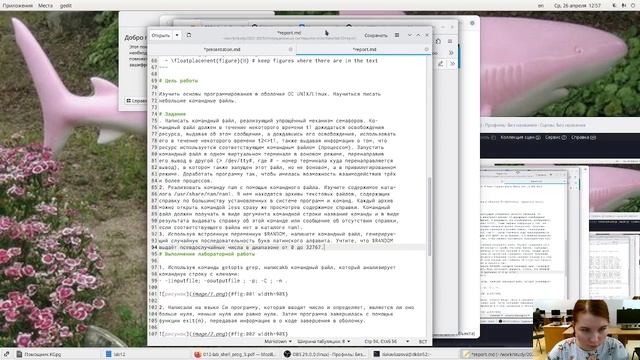This screenshot has height=360, width=640.
Task: Open Сервис menu in OBS window
Action: [x=556, y=138]
